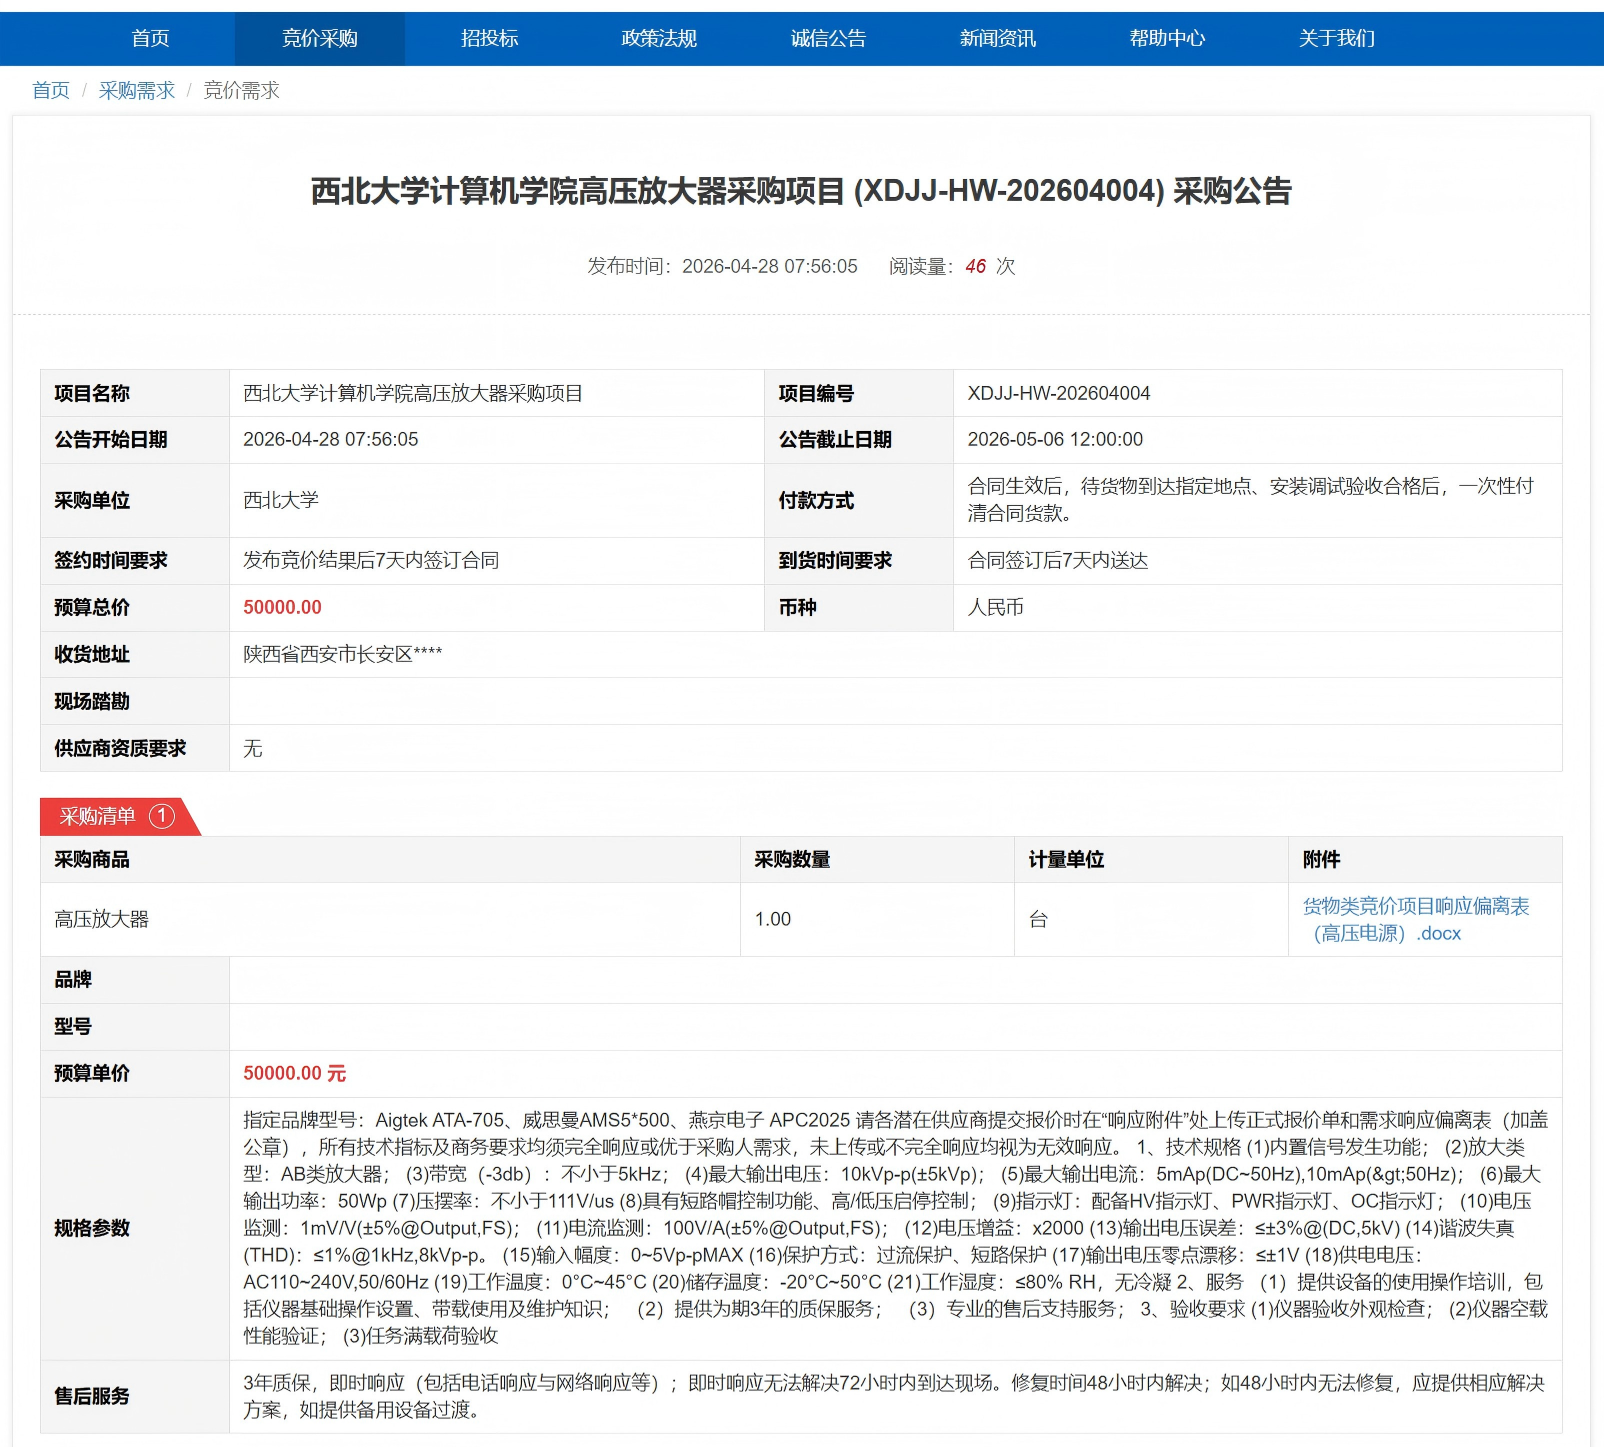Select the red 采购清单 tab header

pyautogui.click(x=98, y=816)
